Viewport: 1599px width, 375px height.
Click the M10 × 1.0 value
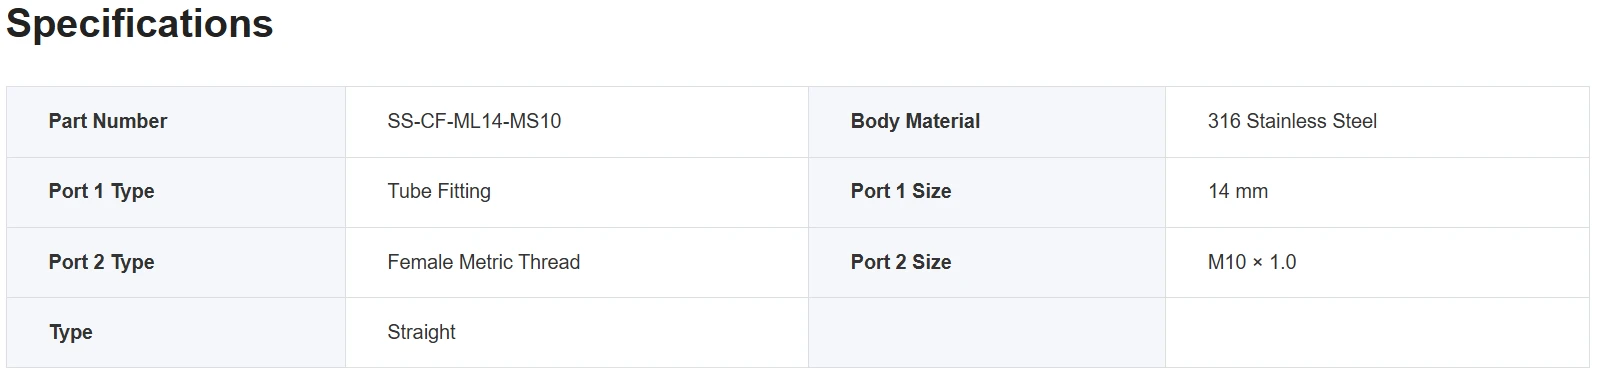1252,262
